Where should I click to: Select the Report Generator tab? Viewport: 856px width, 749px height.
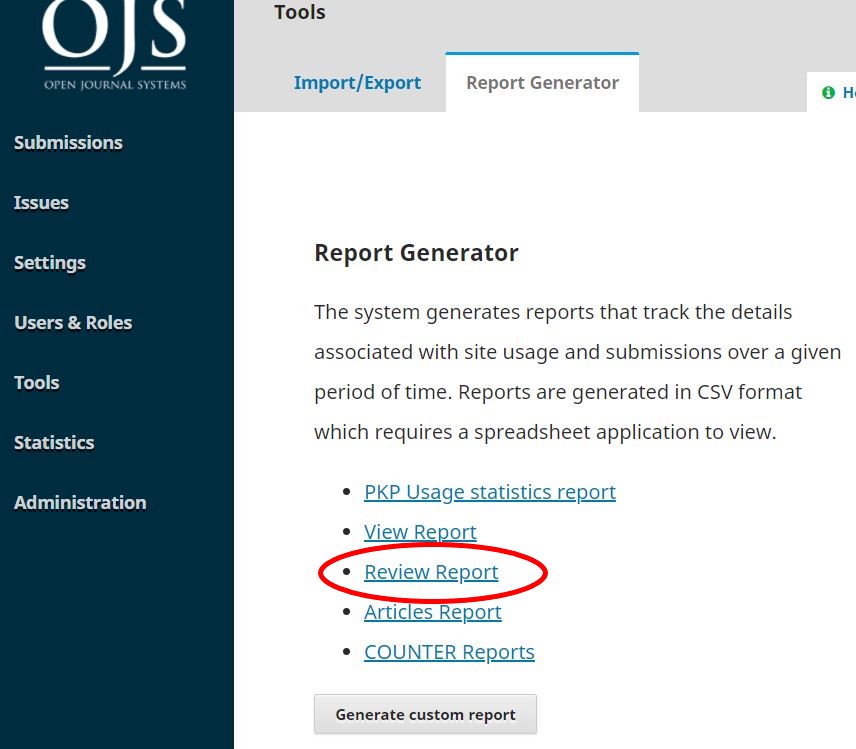(x=543, y=83)
